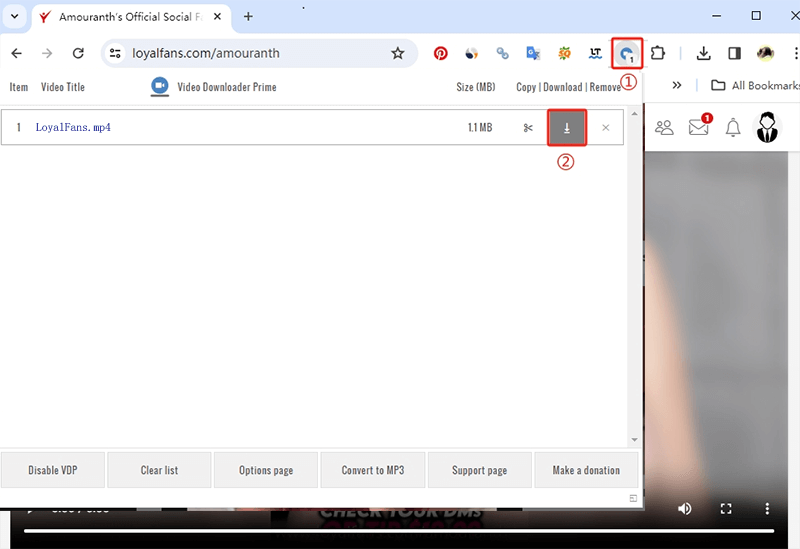
Task: Open the LoyalFans.mp4 link
Action: (x=73, y=127)
